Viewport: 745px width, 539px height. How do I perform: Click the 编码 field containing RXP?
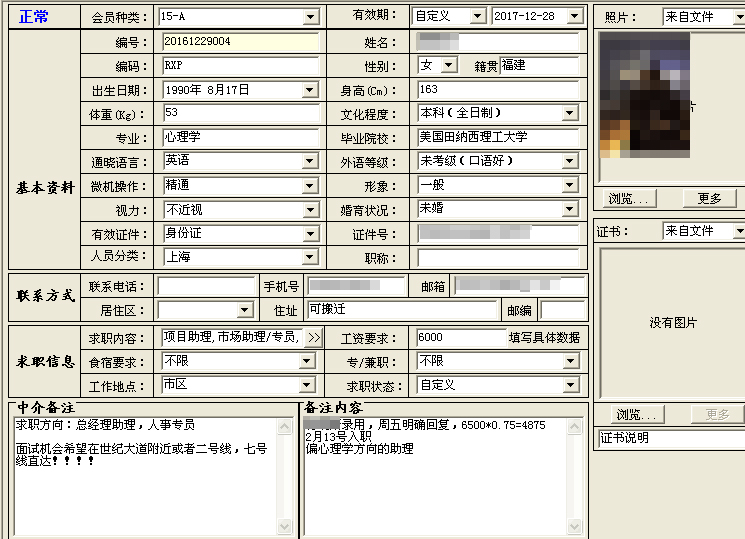[240, 66]
